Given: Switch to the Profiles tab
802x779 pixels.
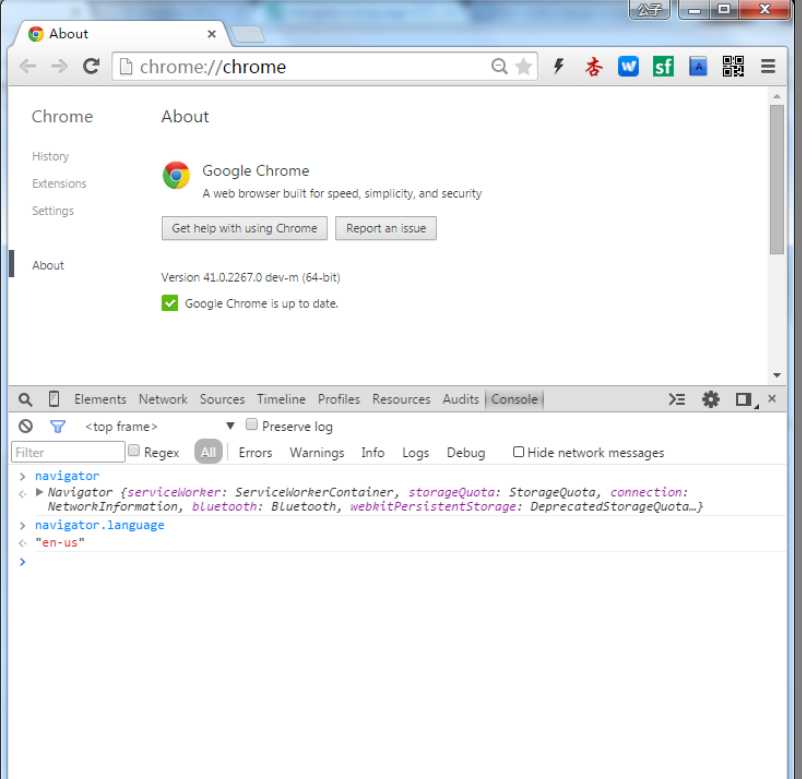Looking at the screenshot, I should pos(339,399).
